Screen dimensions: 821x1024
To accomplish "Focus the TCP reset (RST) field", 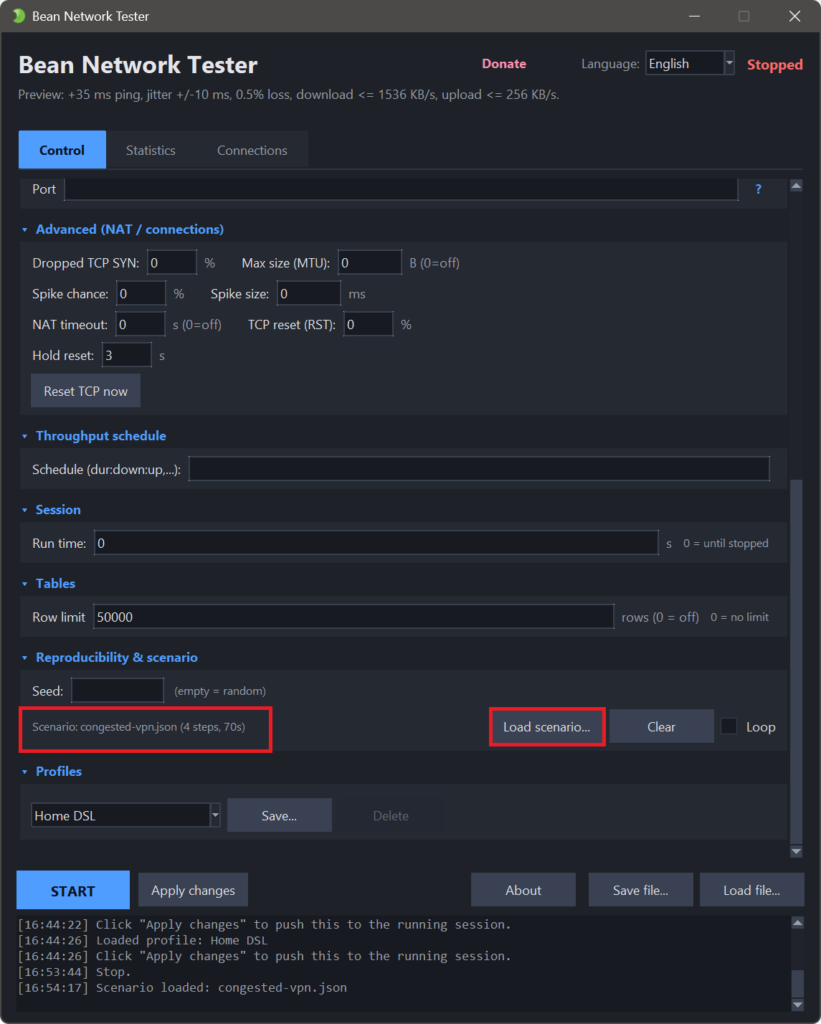I will (x=368, y=324).
